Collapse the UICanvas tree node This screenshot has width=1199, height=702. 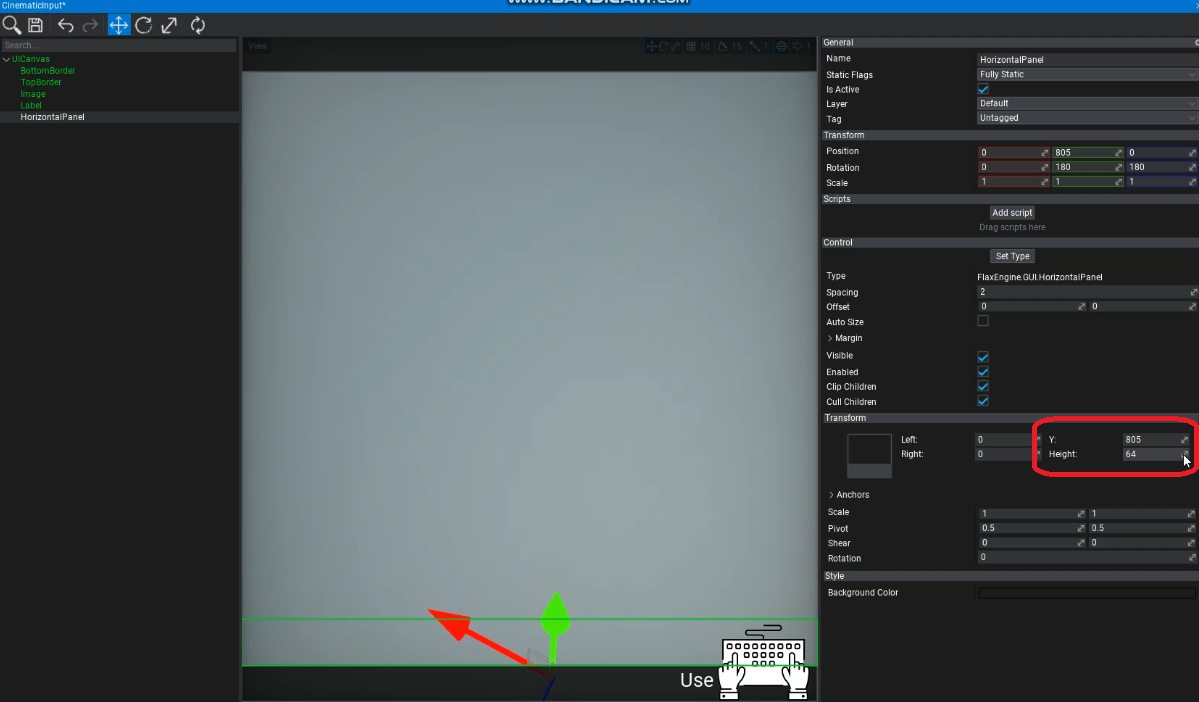(x=6, y=59)
